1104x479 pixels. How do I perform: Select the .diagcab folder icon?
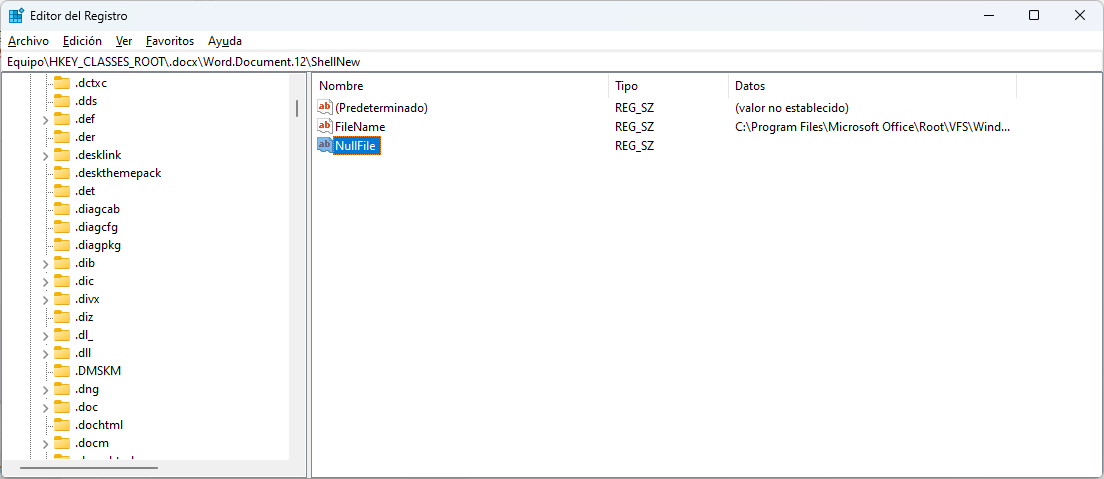click(x=63, y=209)
